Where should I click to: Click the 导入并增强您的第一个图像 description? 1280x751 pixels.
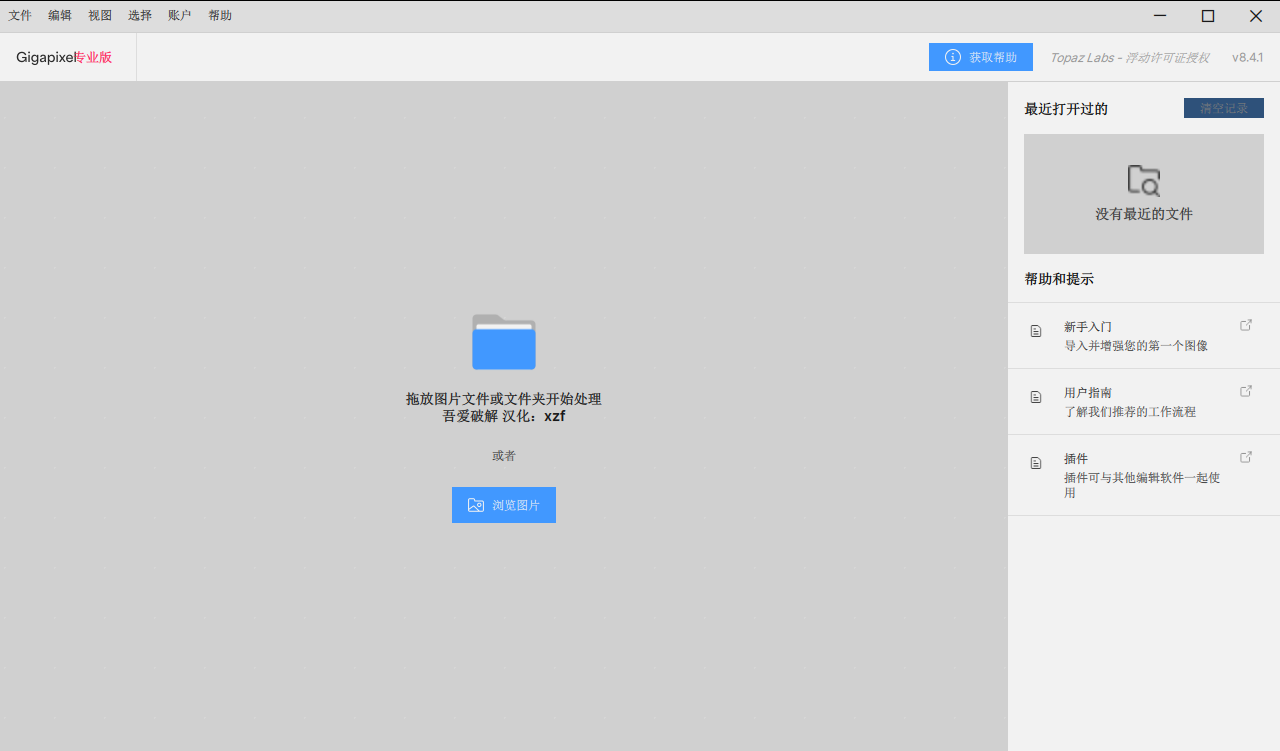click(1136, 346)
